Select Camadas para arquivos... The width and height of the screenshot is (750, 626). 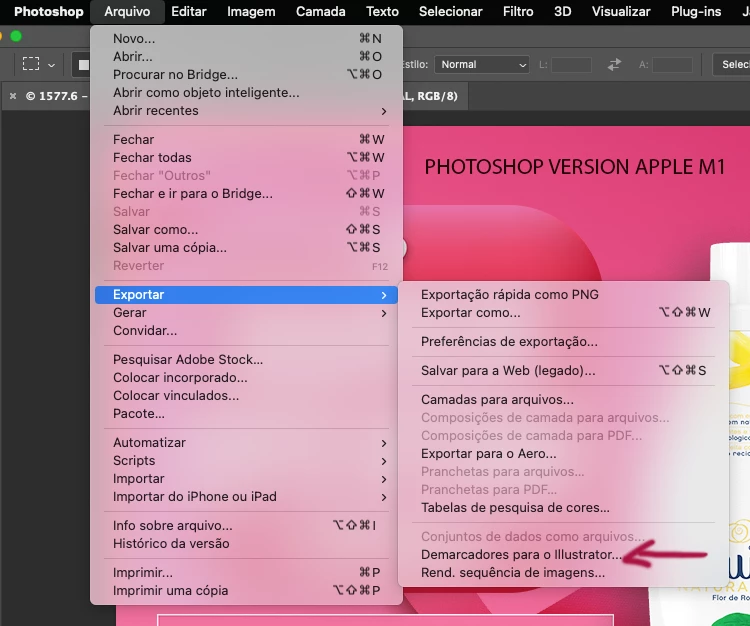pos(563,400)
